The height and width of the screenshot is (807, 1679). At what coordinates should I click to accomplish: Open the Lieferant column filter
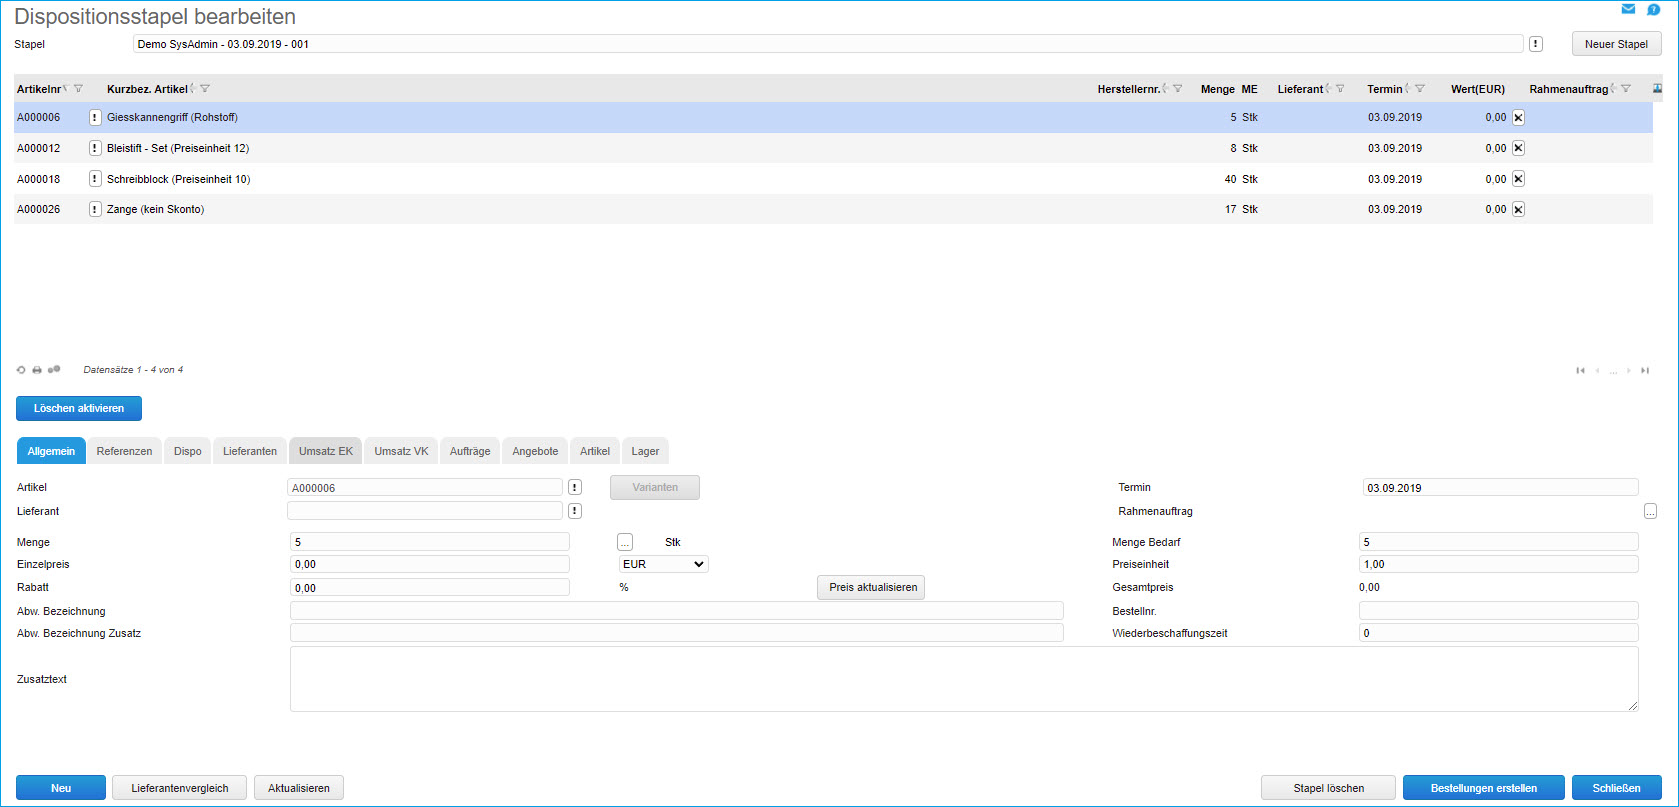pyautogui.click(x=1340, y=89)
